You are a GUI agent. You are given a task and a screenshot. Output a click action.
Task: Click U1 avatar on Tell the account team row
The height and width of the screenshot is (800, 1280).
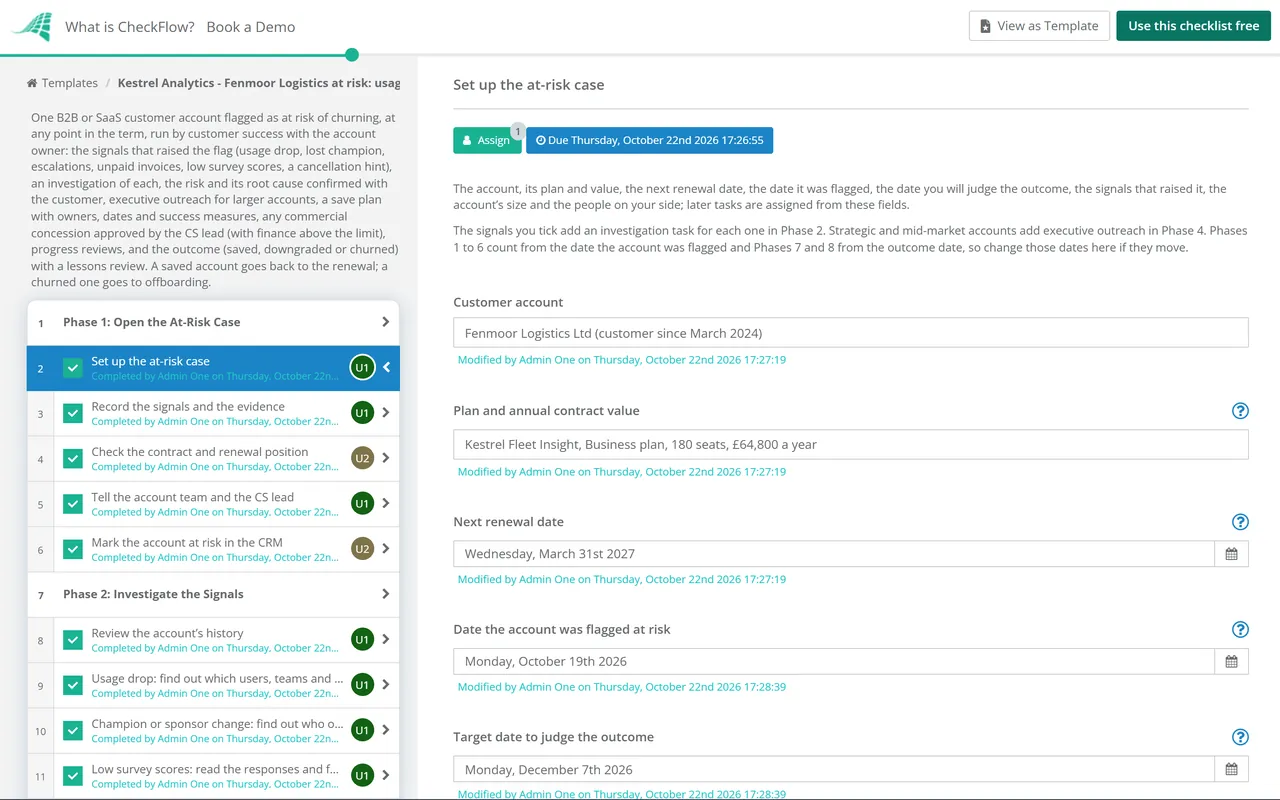(x=362, y=504)
